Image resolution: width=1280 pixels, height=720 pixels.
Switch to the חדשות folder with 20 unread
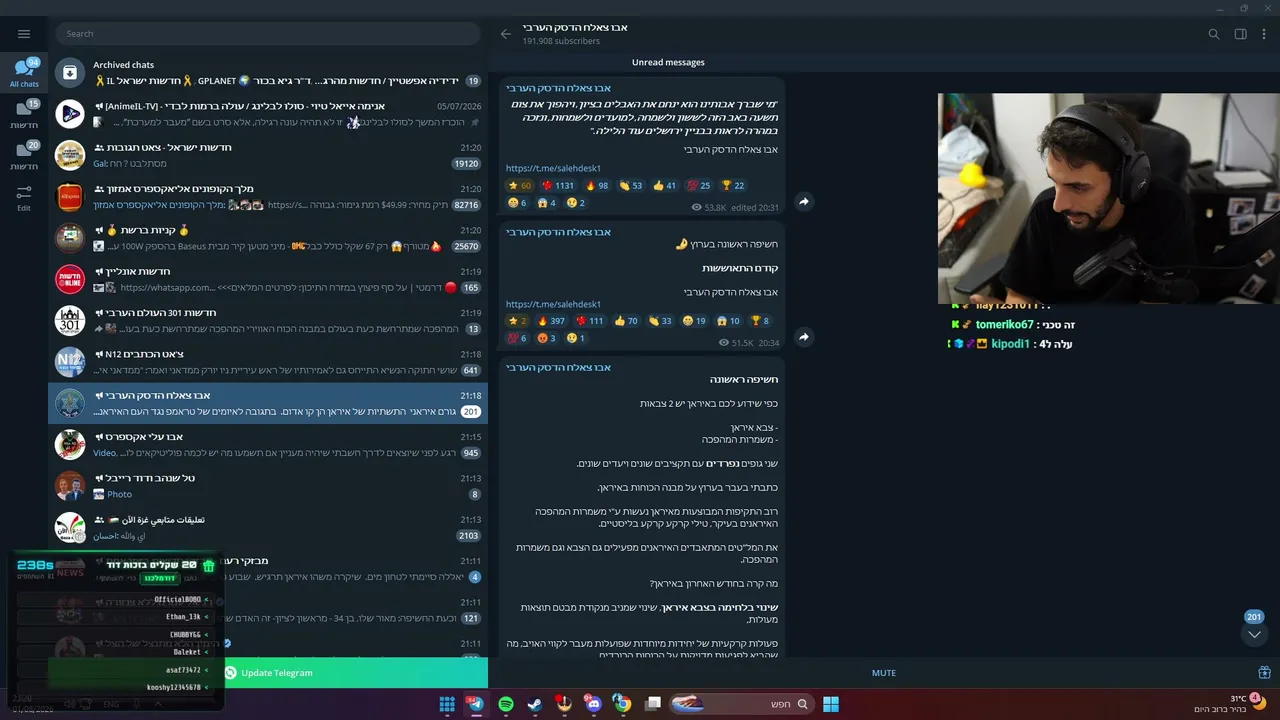(x=24, y=156)
